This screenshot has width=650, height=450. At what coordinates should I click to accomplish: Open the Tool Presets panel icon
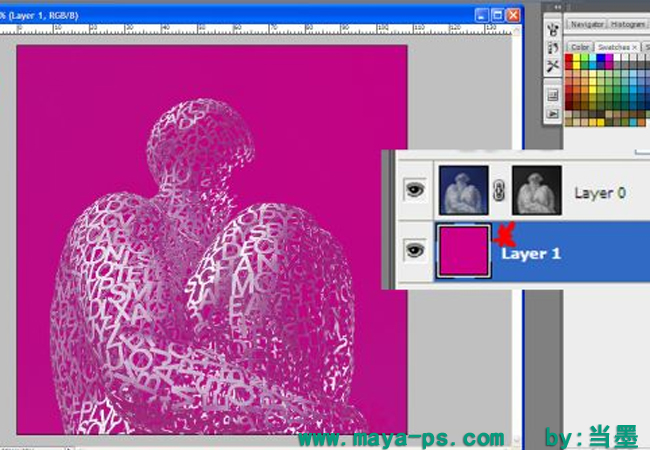pos(553,66)
